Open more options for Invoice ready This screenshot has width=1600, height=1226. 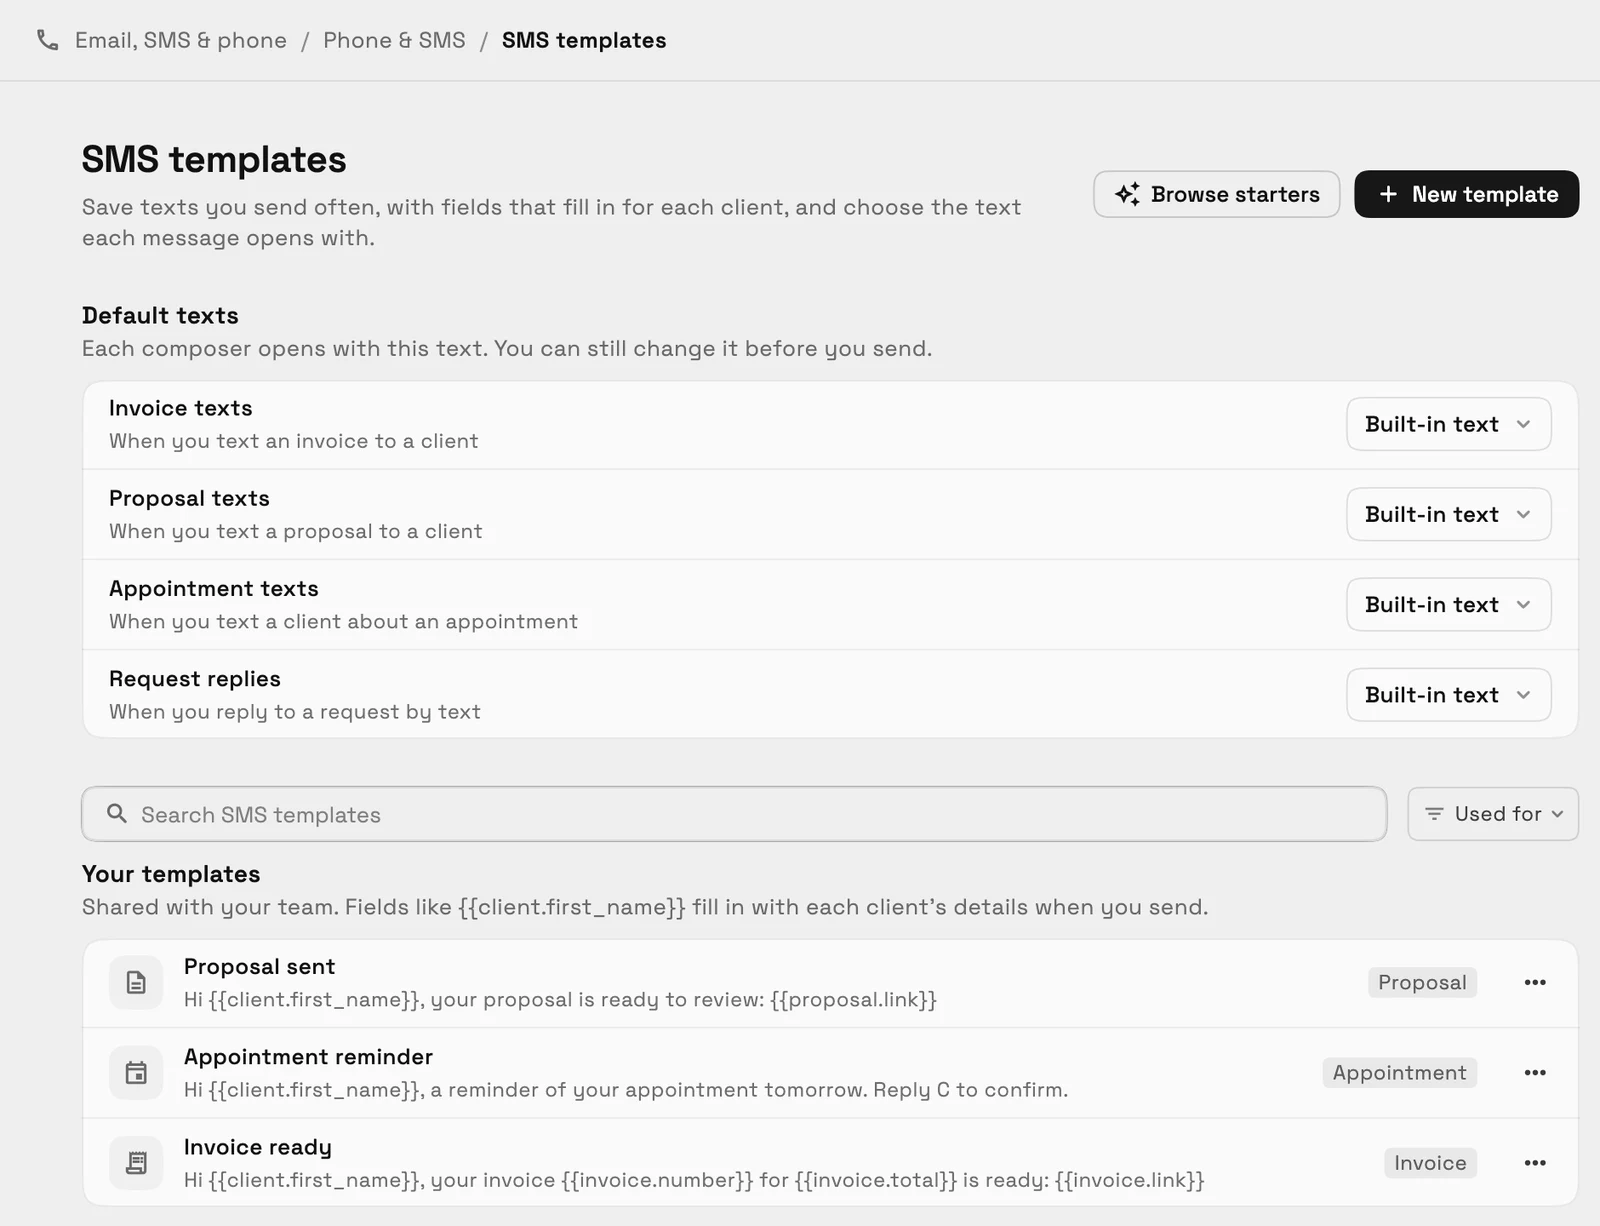click(1535, 1163)
